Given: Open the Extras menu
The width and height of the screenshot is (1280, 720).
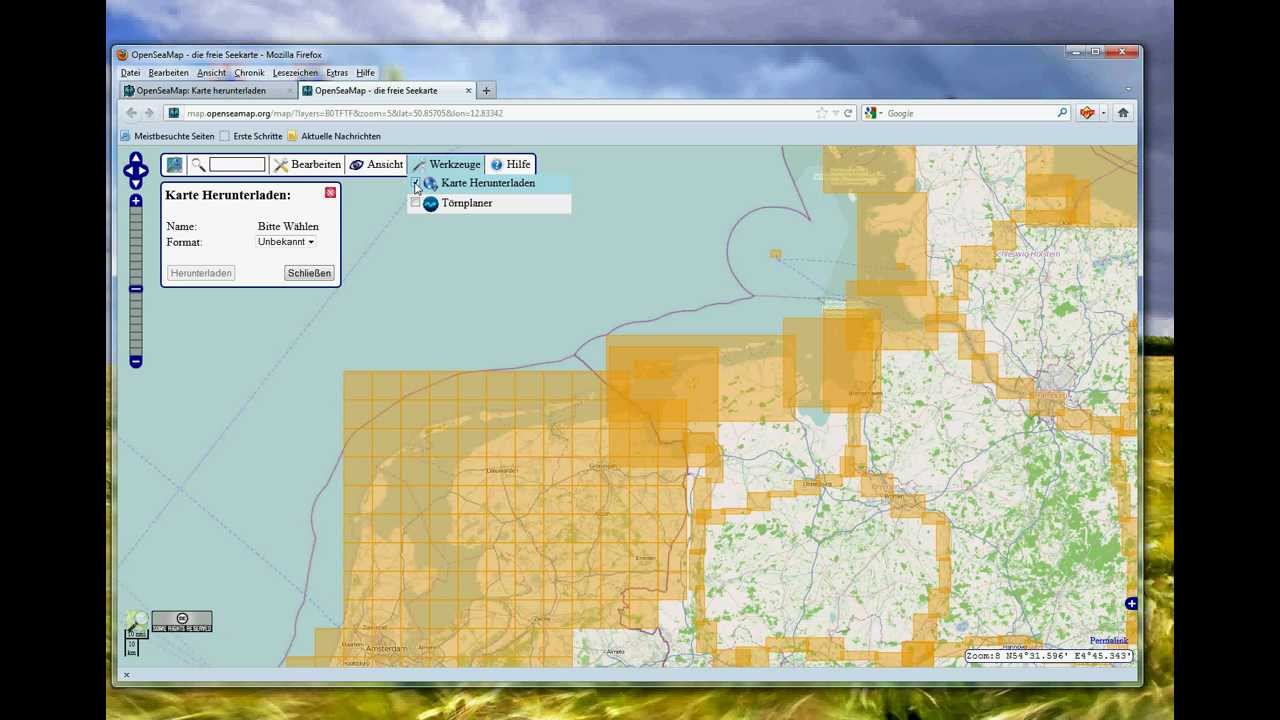Looking at the screenshot, I should click(337, 73).
